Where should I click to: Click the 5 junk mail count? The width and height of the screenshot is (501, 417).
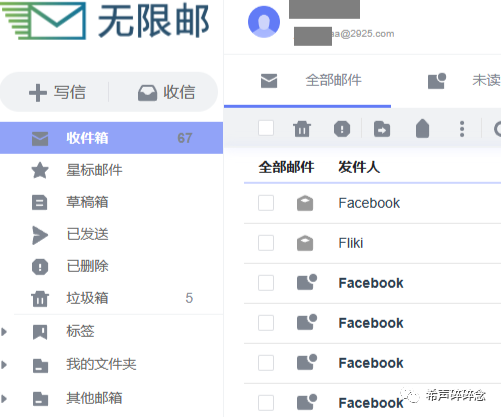pyautogui.click(x=189, y=298)
